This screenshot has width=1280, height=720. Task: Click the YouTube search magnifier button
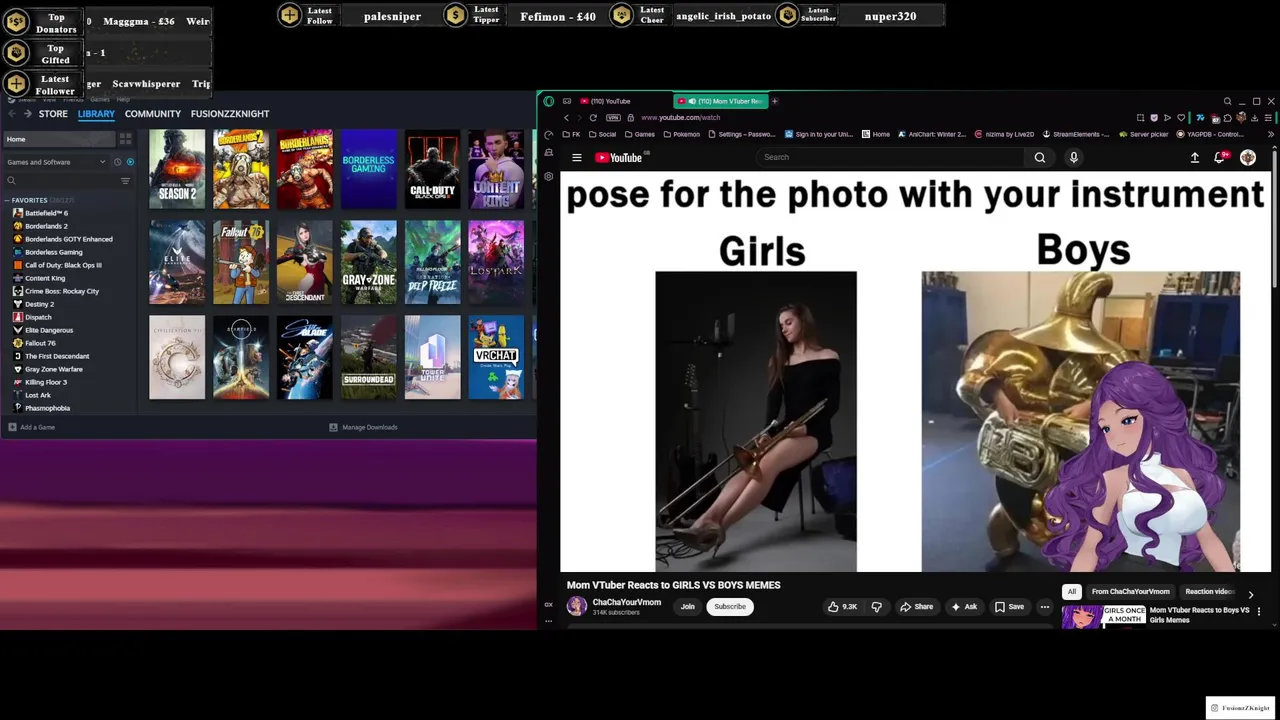coord(1040,157)
